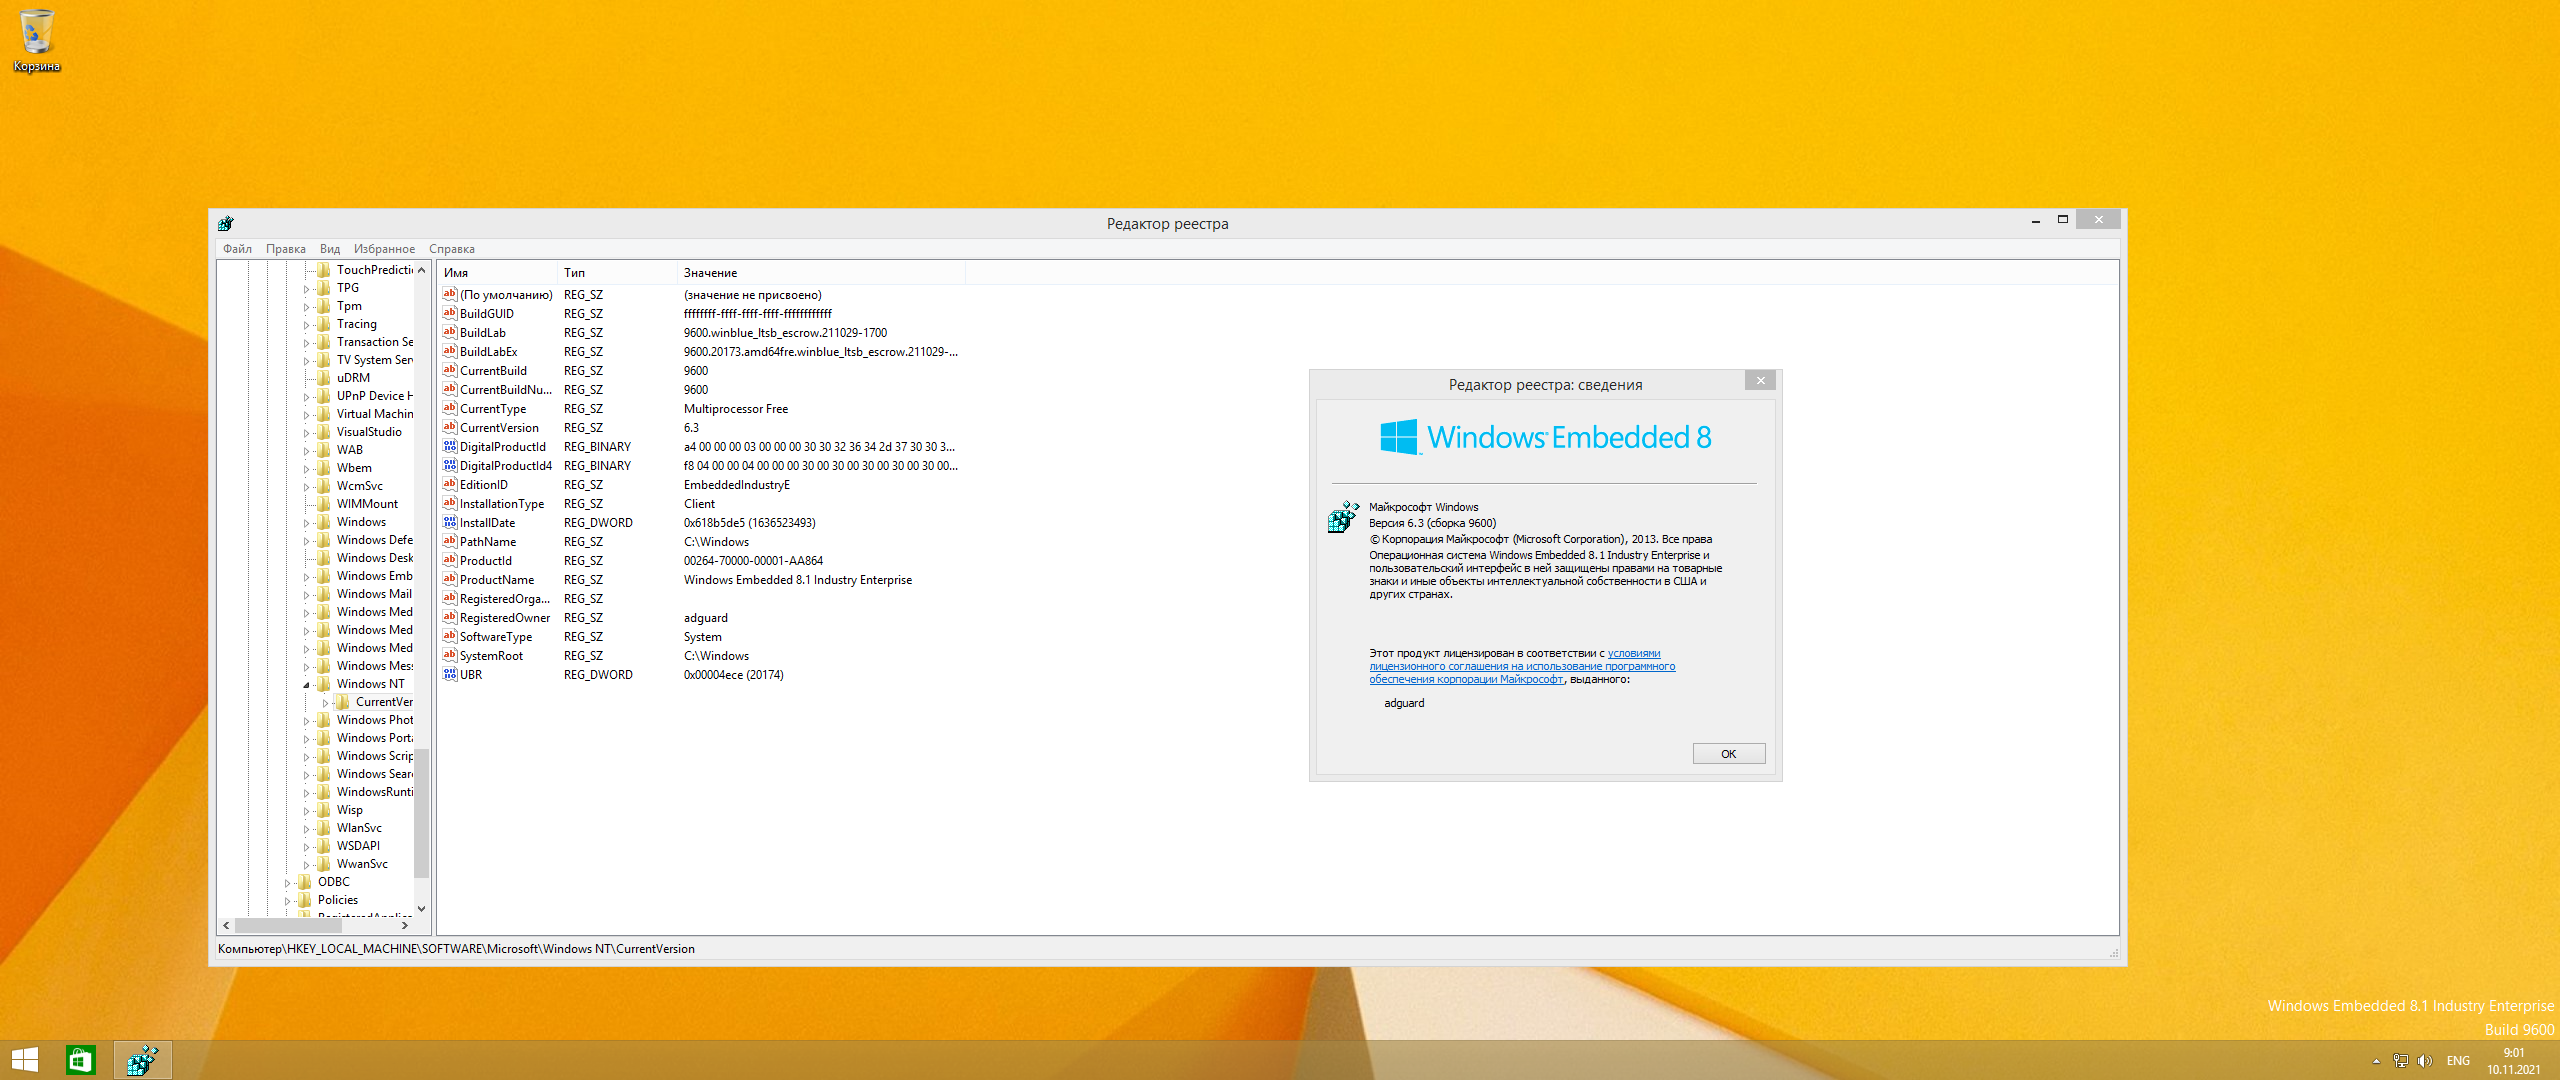Open the Recycle Bin desktop icon
This screenshot has height=1080, width=2560.
pos(37,40)
